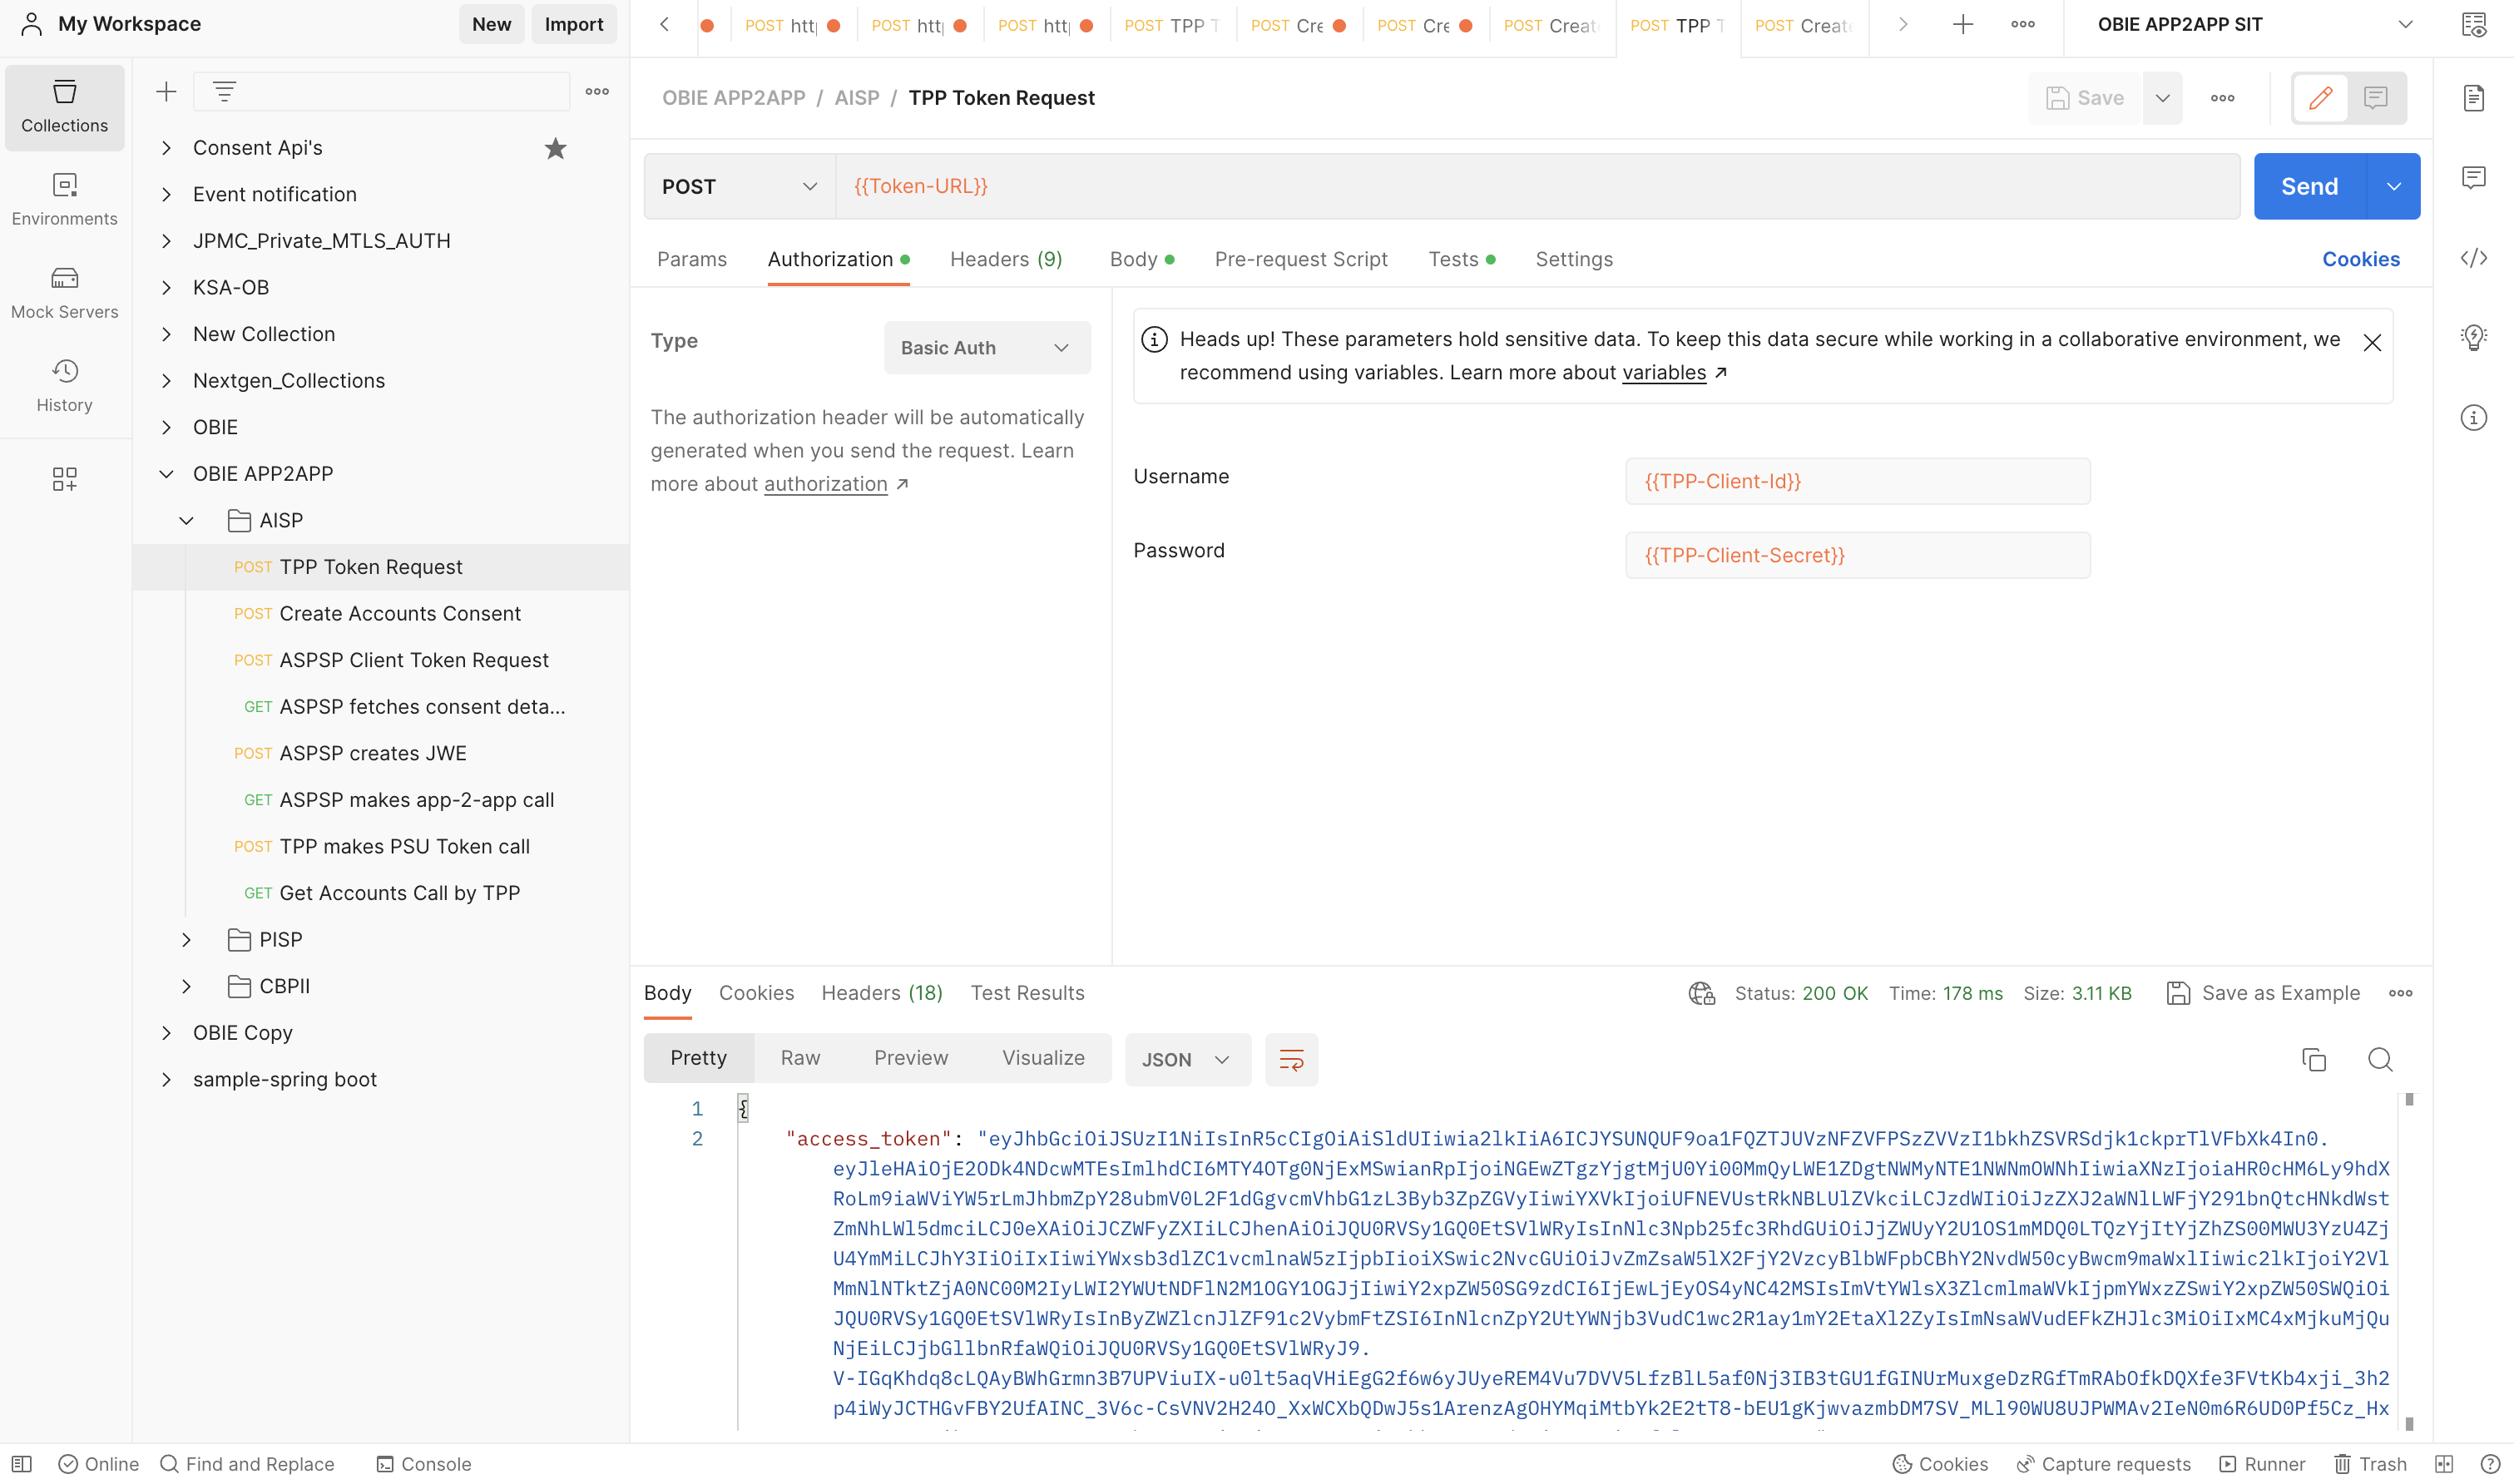Open the Environments sidebar panel
This screenshot has height=1484, width=2514.
(x=64, y=199)
